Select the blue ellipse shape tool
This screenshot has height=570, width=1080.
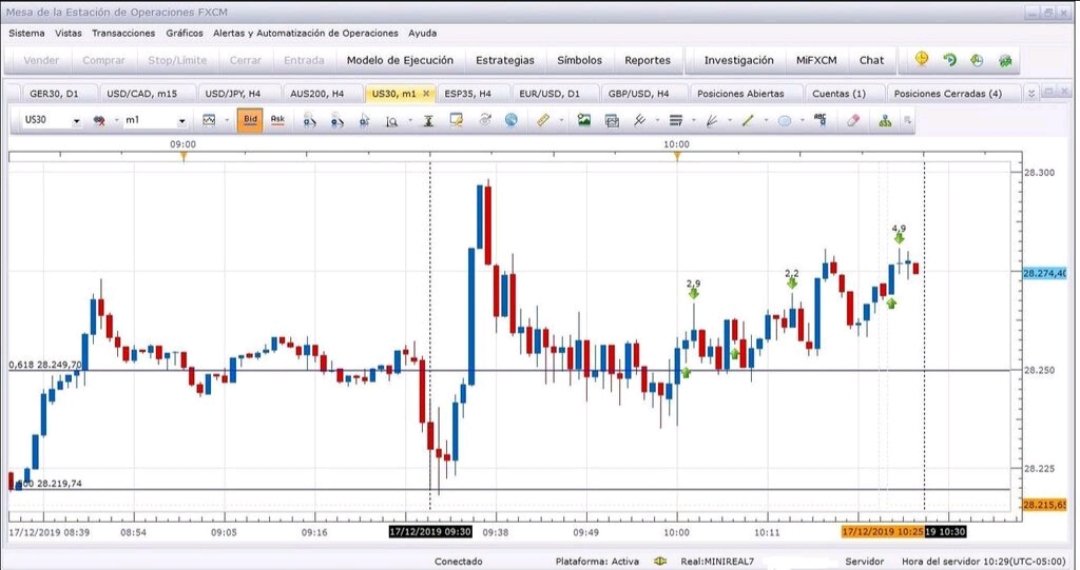pyautogui.click(x=785, y=120)
